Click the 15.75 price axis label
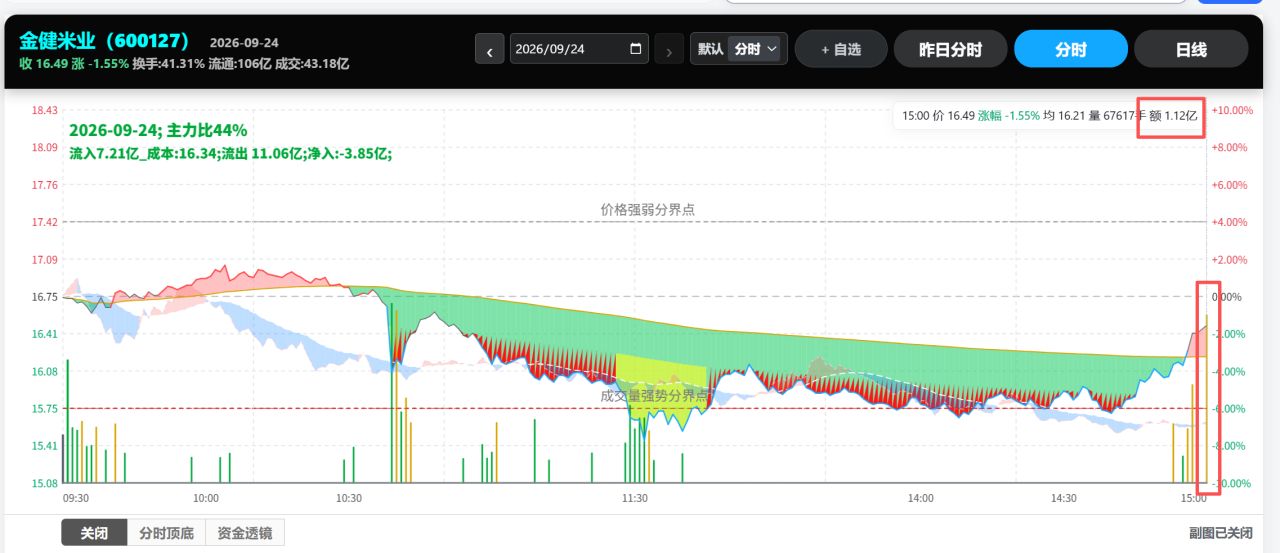 pos(45,409)
